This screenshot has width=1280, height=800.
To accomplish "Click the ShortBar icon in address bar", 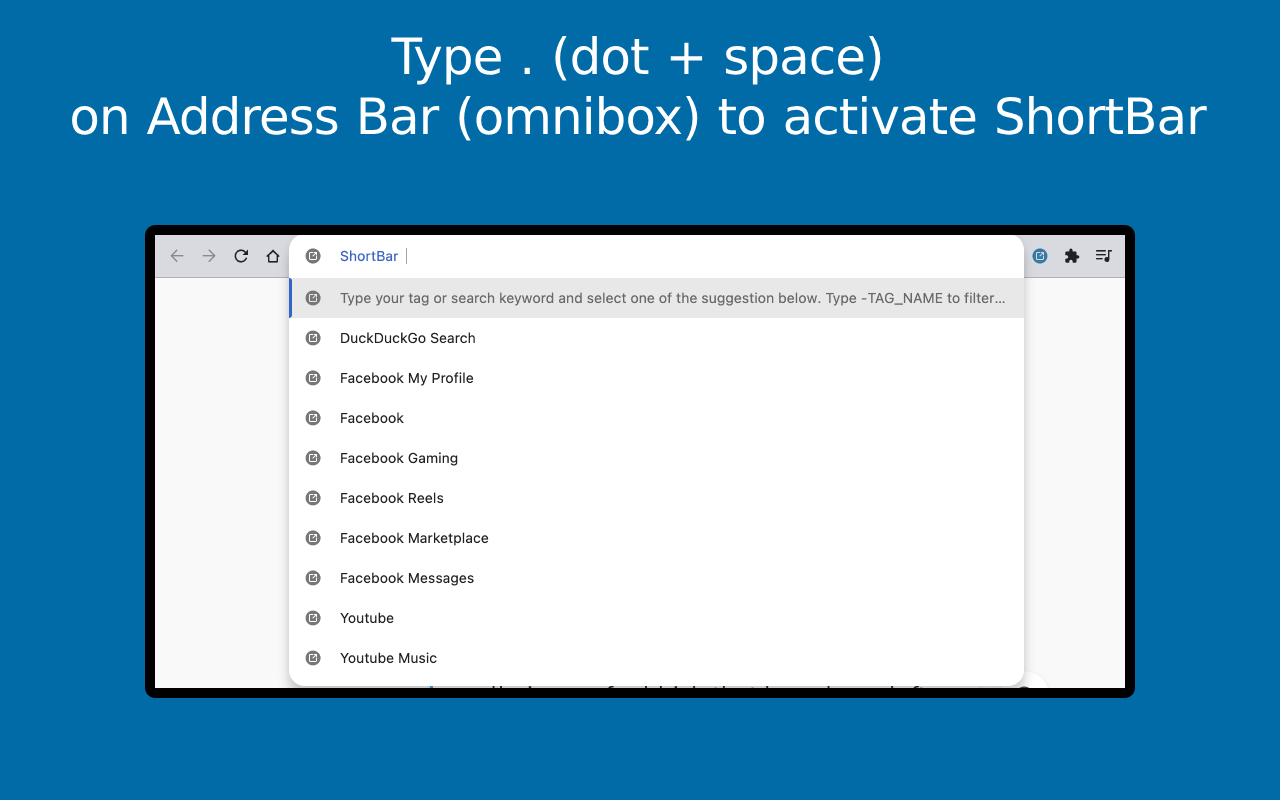I will [313, 256].
